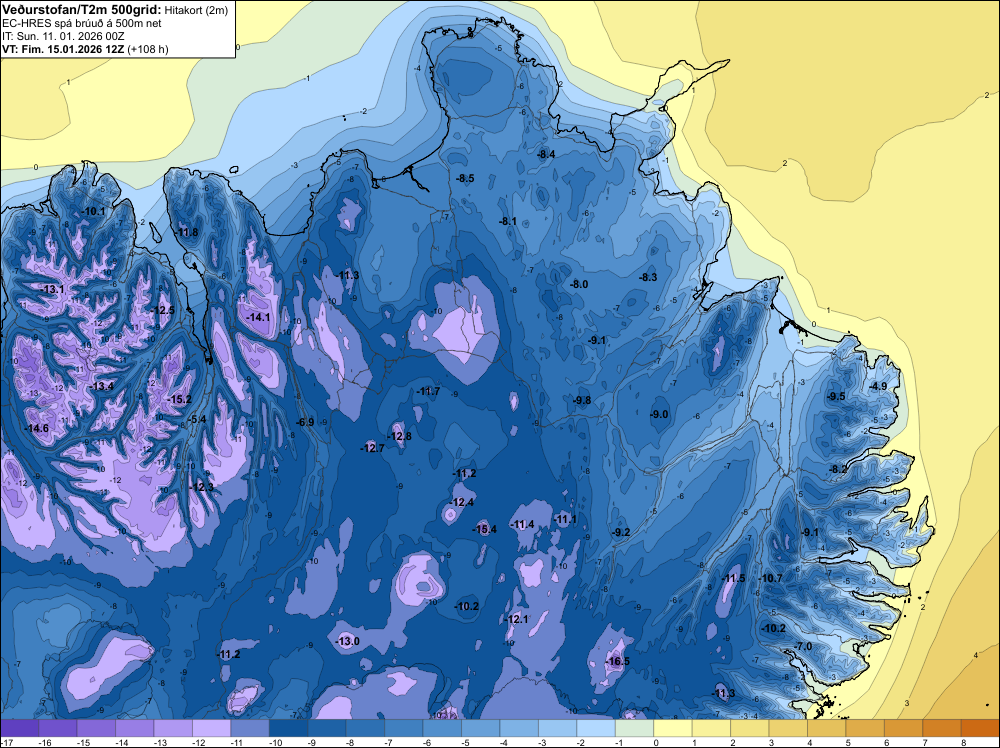Image resolution: width=1000 pixels, height=748 pixels.
Task: Click the -16.5 temperature value
Action: point(617,661)
